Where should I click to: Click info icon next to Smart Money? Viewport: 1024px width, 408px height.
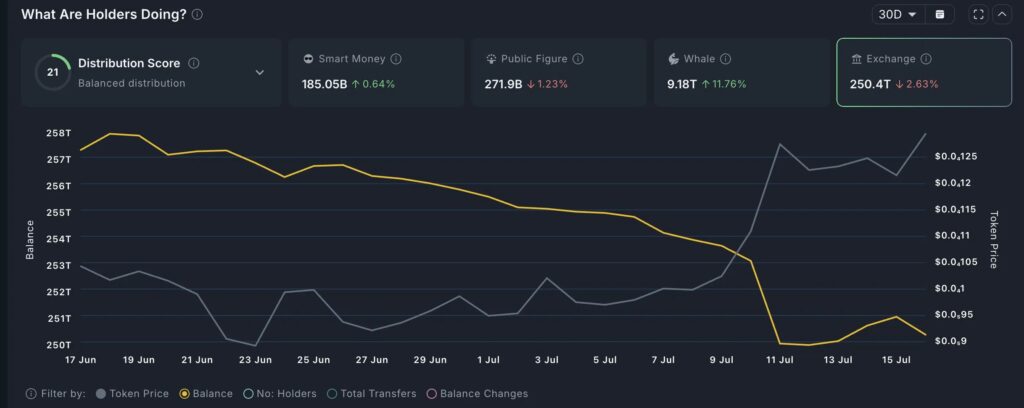click(396, 60)
